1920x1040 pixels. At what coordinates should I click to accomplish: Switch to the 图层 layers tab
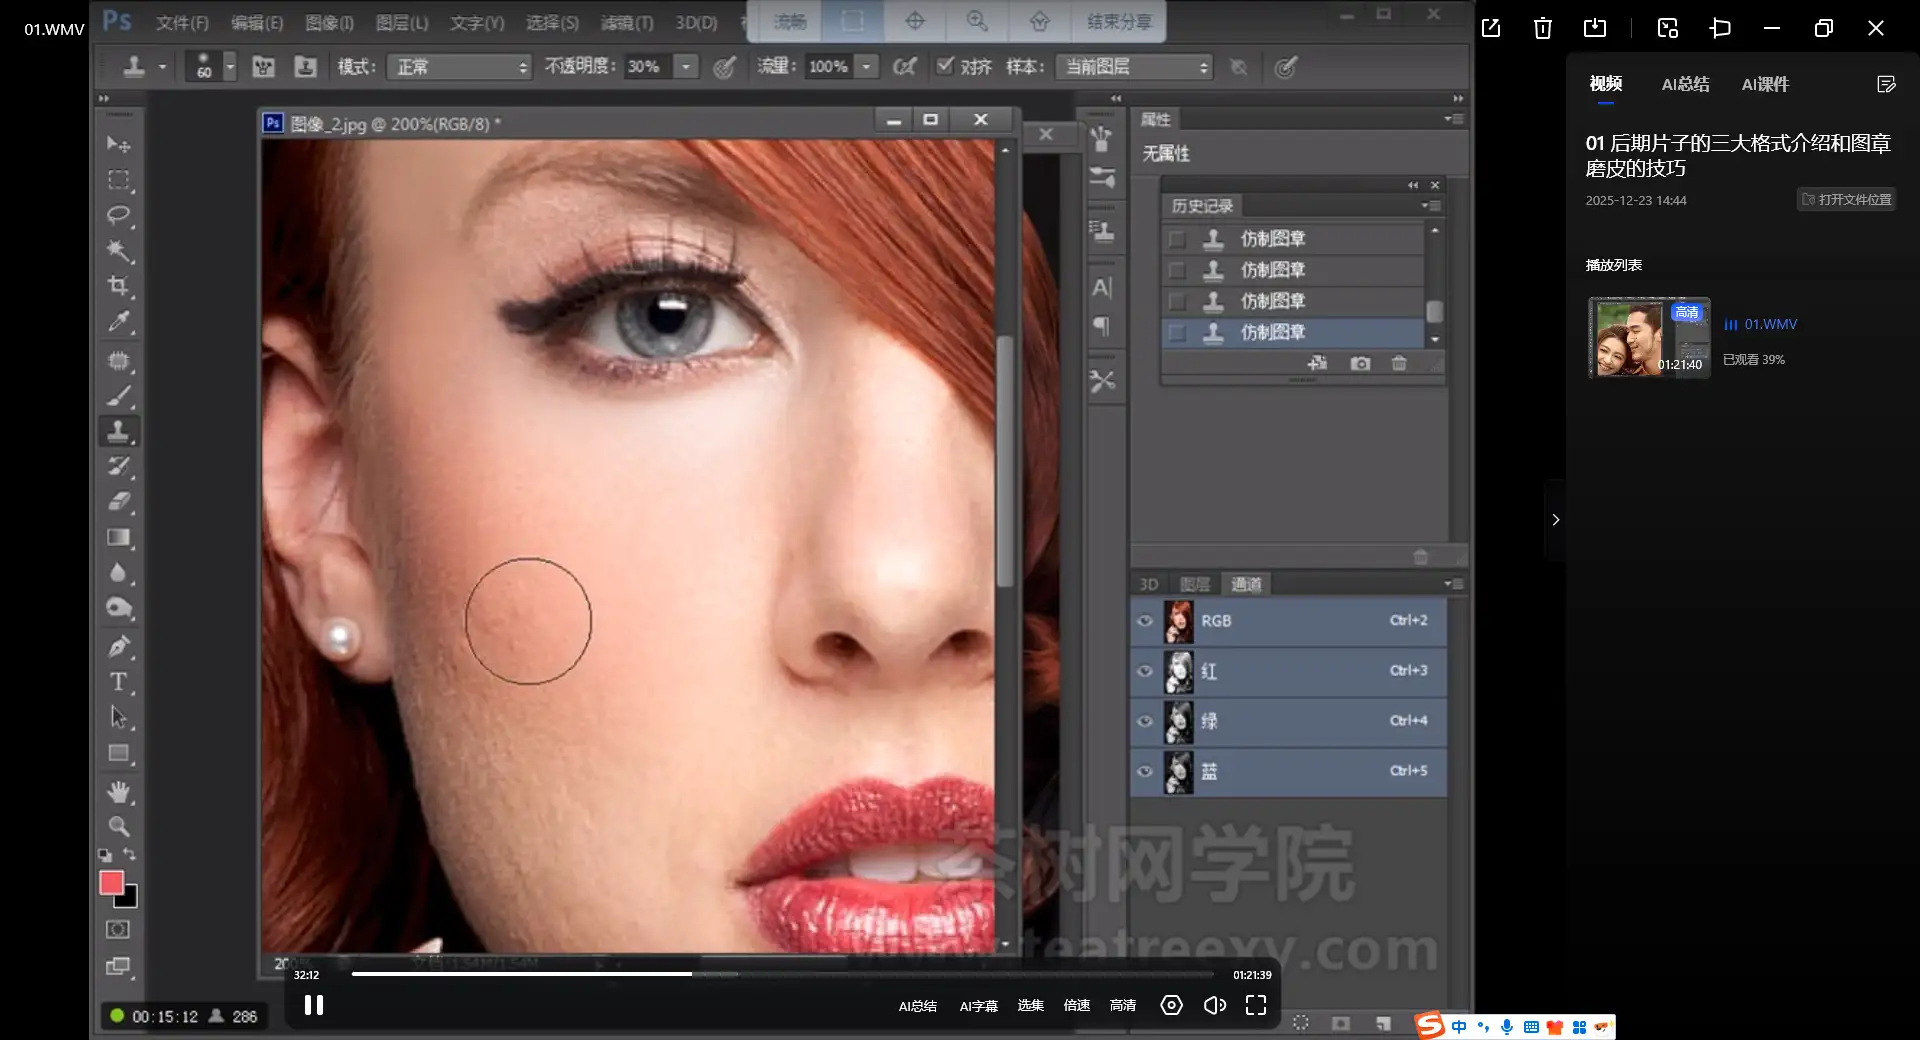[x=1195, y=584]
